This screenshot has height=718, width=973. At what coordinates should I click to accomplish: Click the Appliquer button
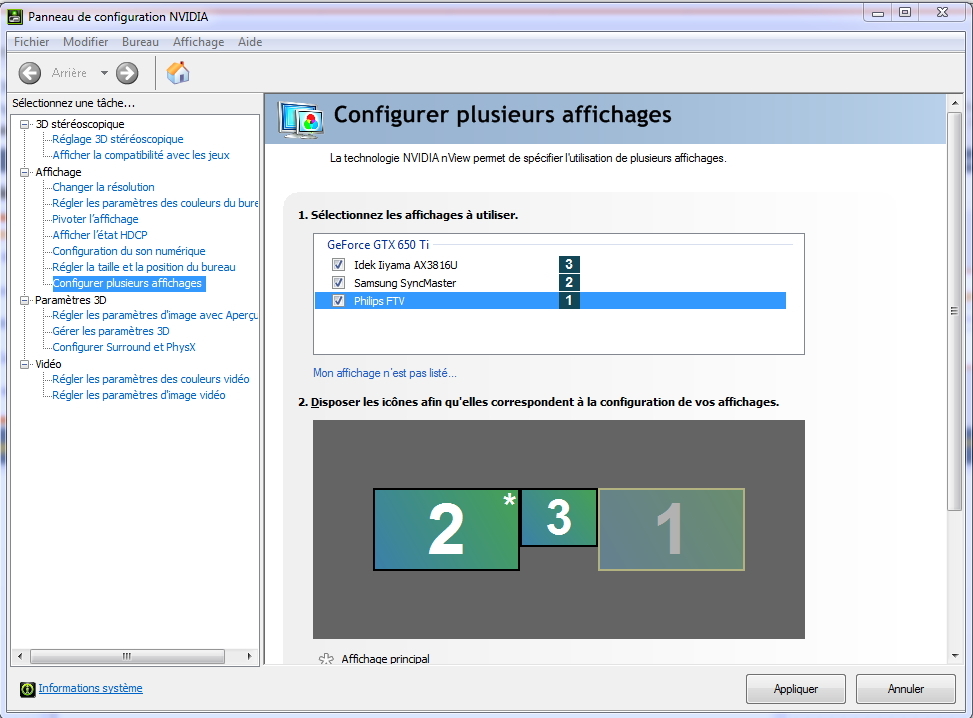[796, 689]
